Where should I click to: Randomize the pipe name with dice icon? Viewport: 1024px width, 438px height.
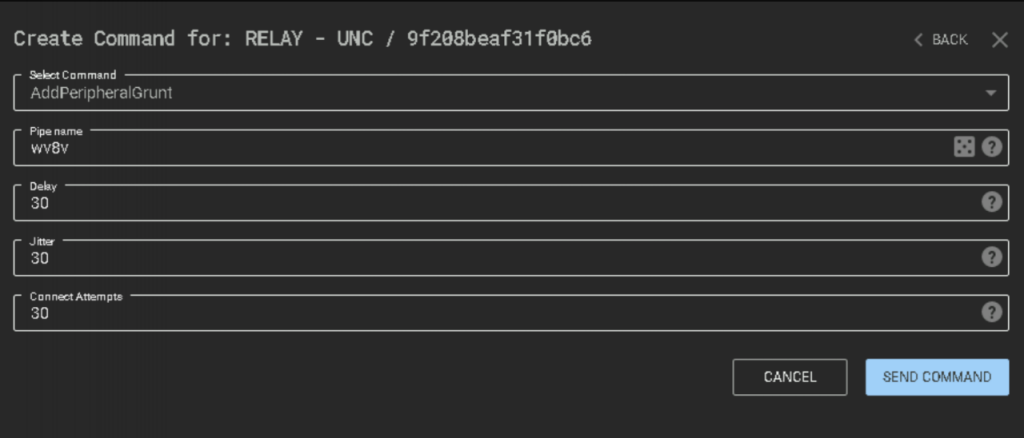tap(964, 147)
